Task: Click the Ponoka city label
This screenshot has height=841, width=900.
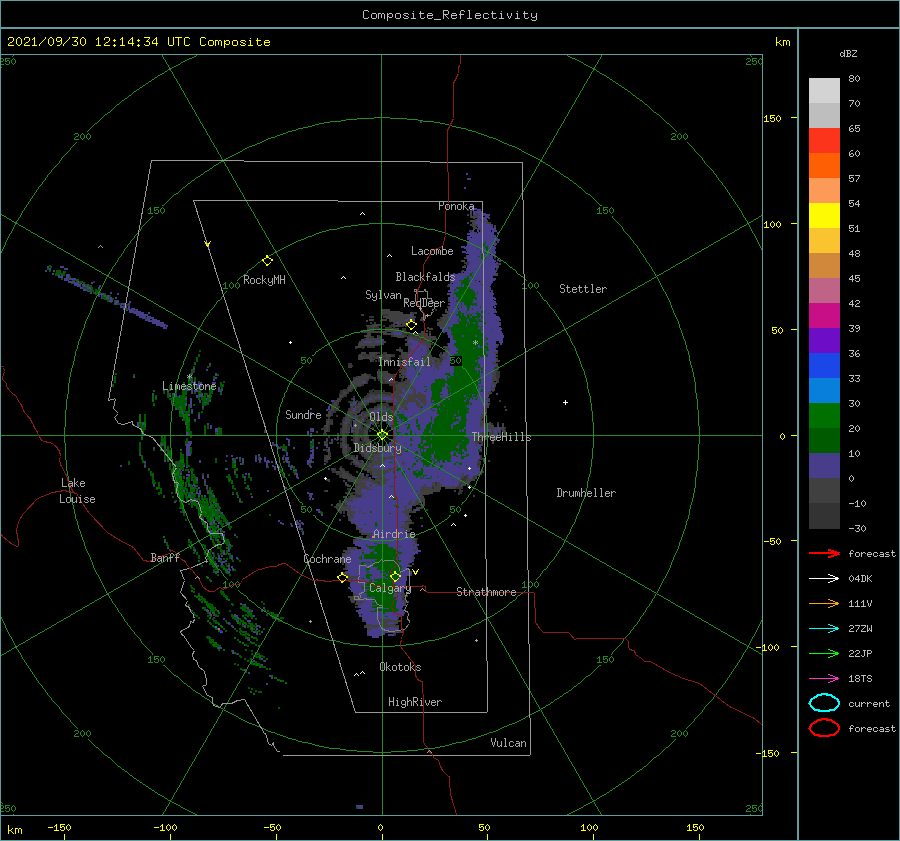Action: [456, 206]
